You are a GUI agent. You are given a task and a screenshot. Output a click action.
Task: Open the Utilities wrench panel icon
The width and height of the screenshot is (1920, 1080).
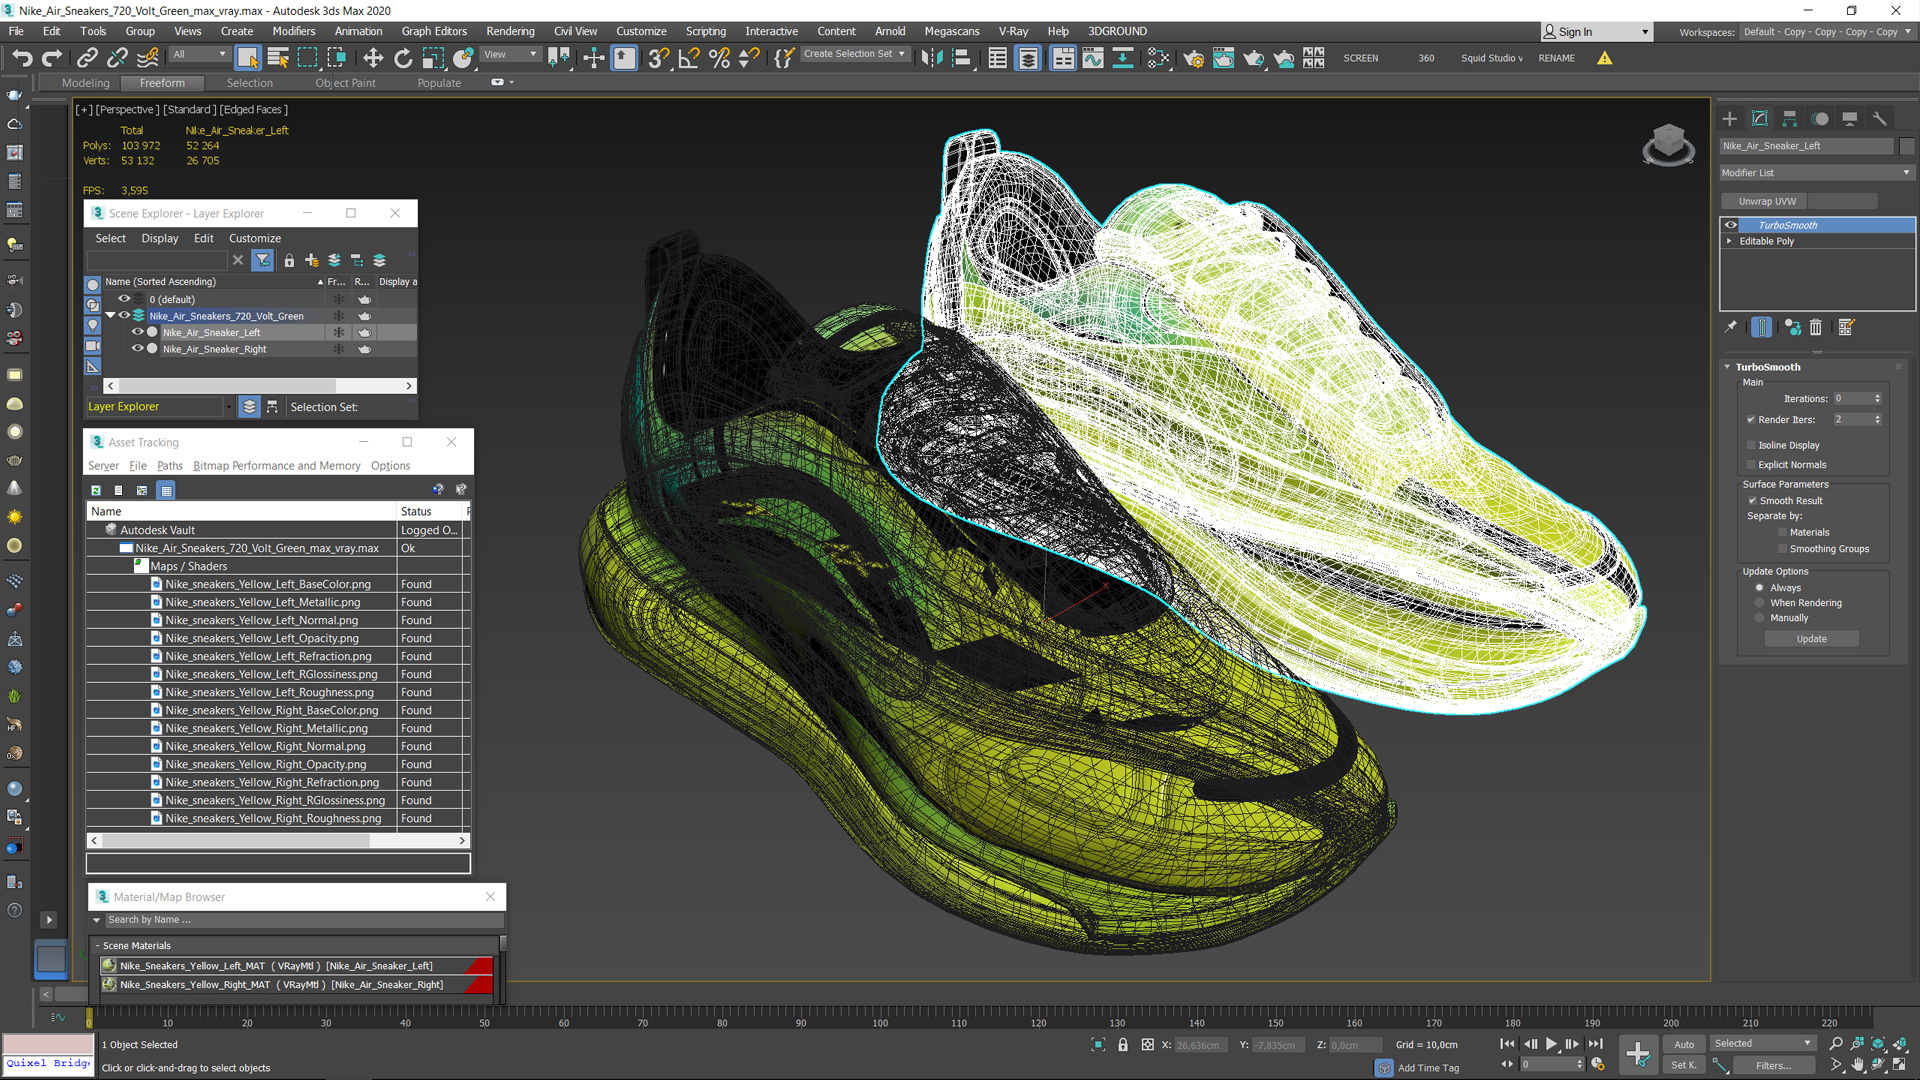click(x=1880, y=118)
